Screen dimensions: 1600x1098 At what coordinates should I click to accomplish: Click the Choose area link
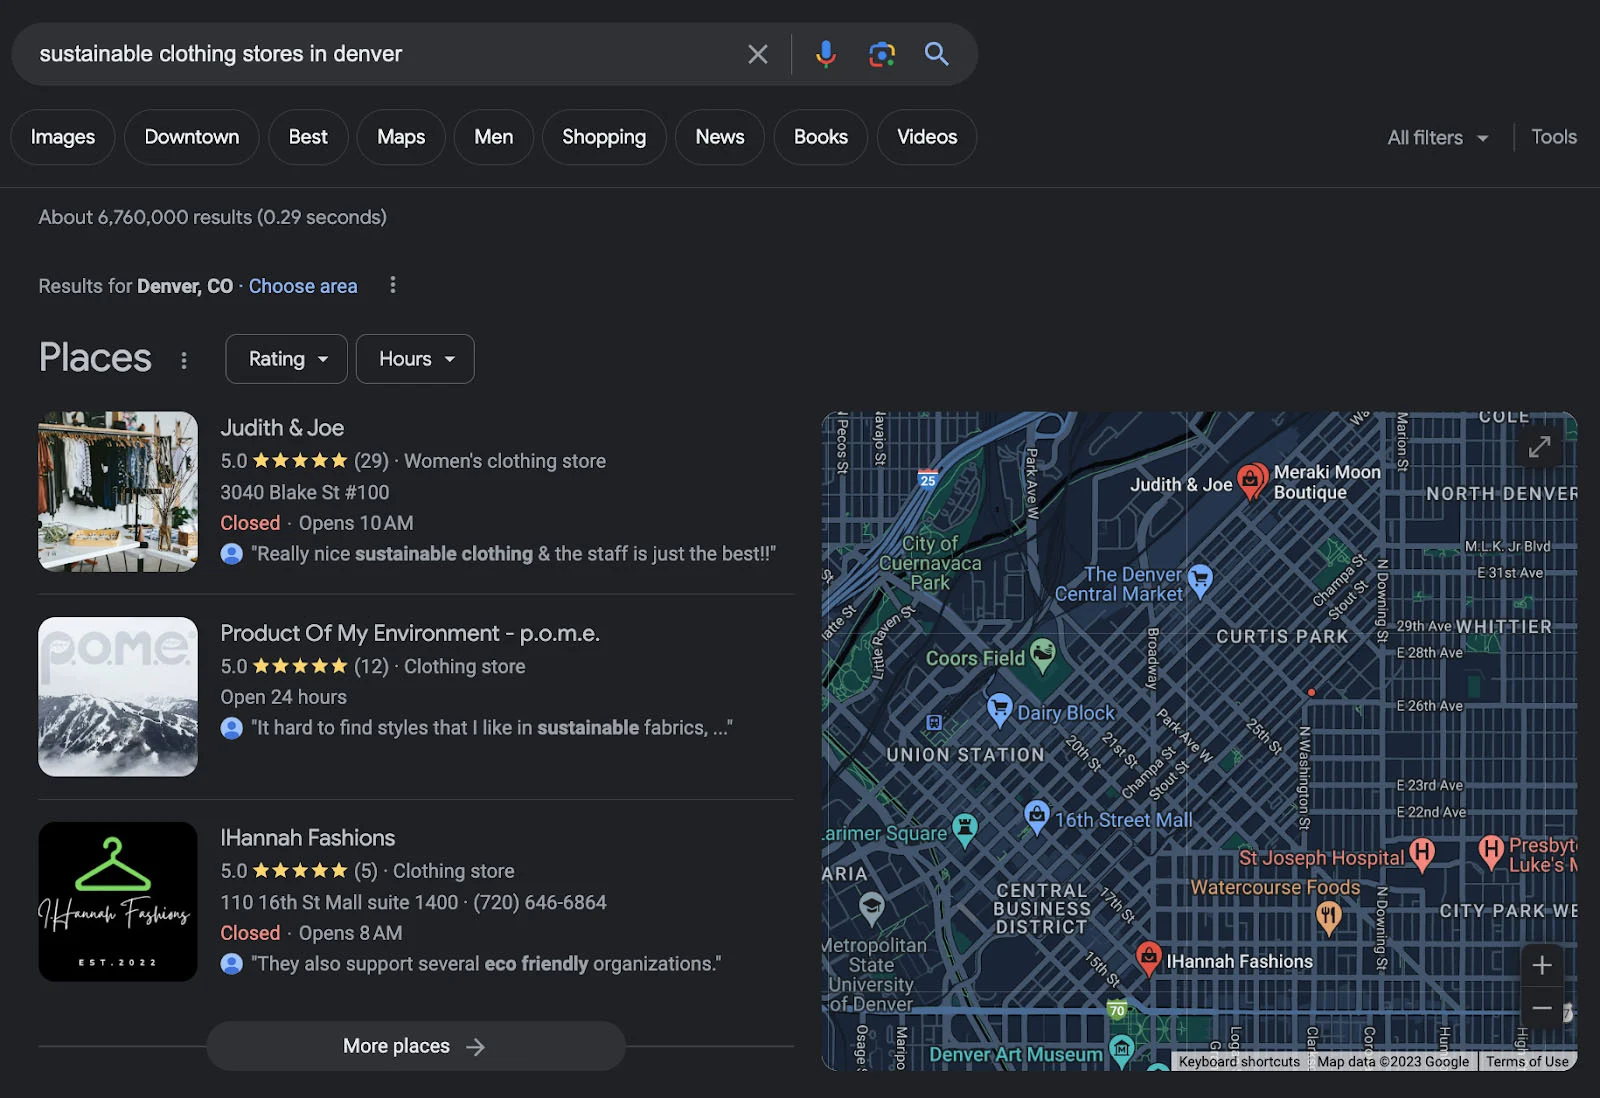pos(303,286)
